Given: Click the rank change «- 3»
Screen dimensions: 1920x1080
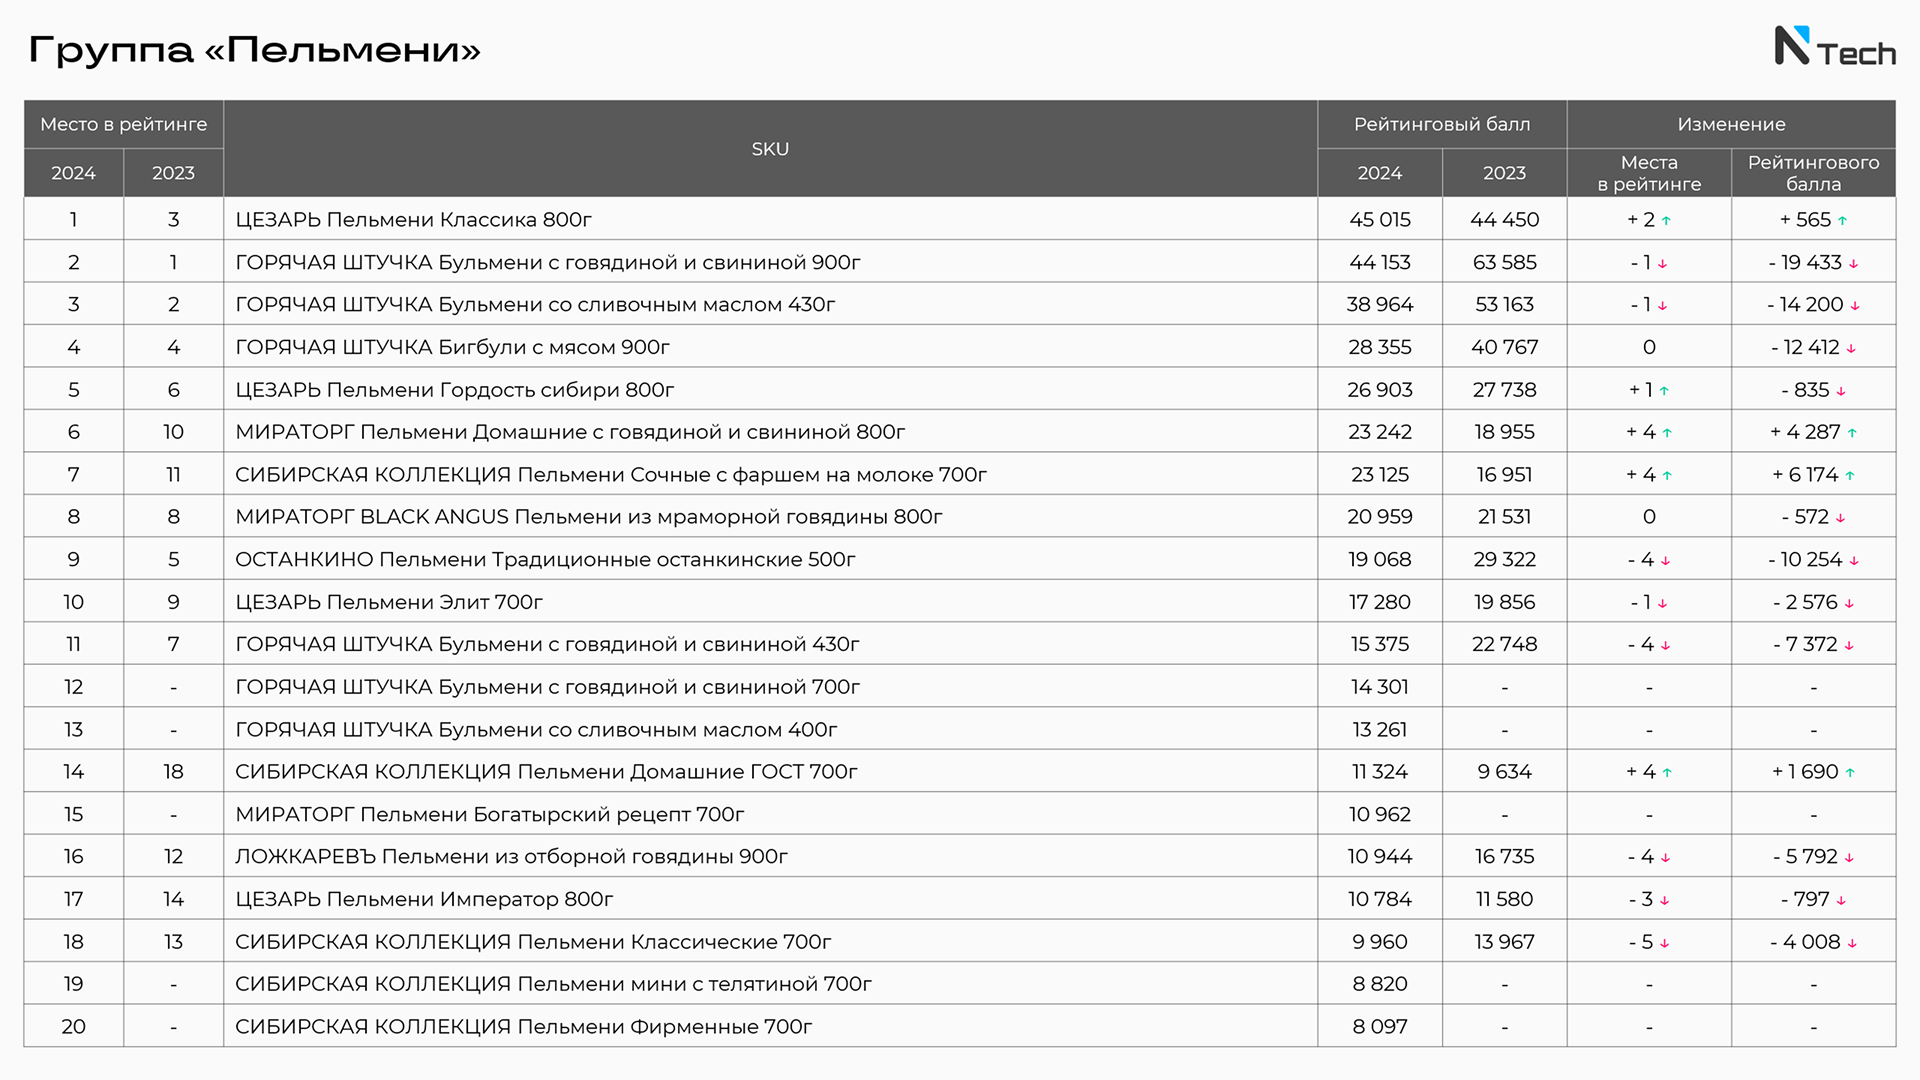Looking at the screenshot, I should pos(1649,899).
